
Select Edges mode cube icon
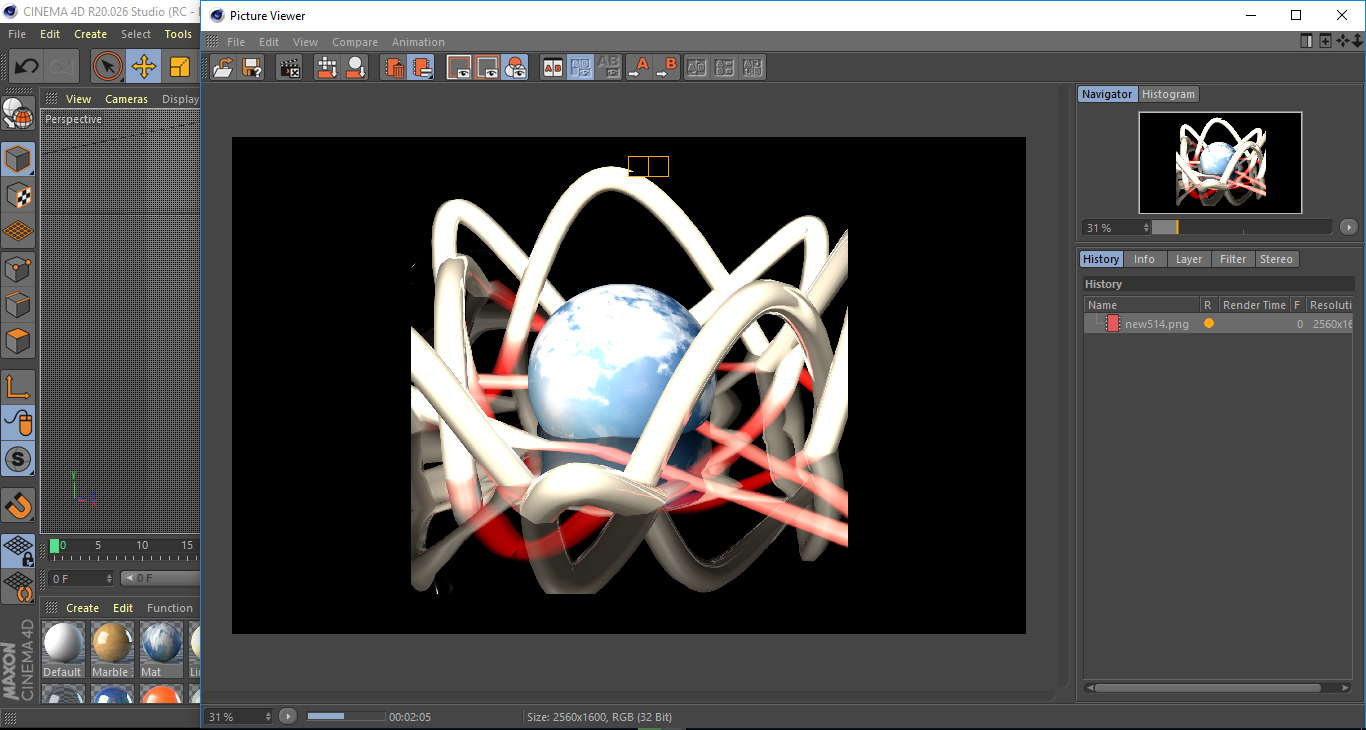tap(18, 304)
